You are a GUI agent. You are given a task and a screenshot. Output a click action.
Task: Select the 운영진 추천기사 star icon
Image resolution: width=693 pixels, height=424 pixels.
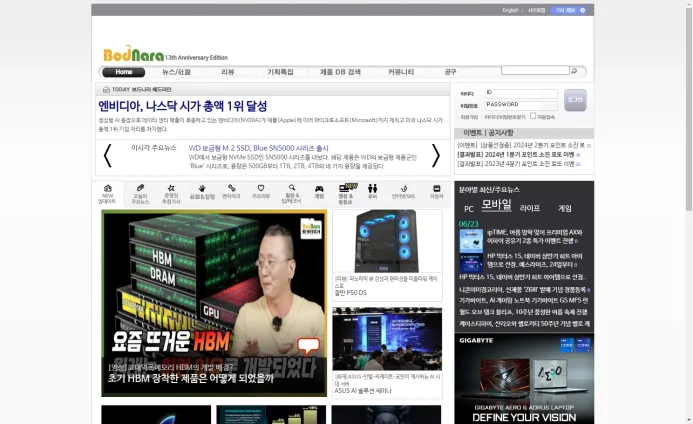point(171,194)
